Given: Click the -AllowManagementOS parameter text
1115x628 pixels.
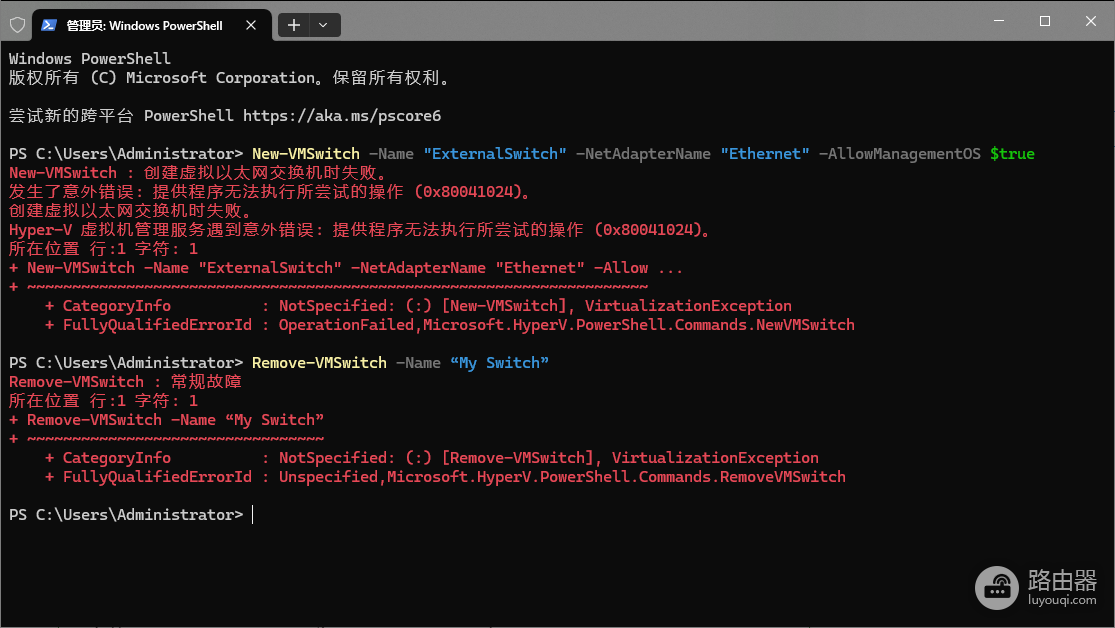Looking at the screenshot, I should 900,154.
